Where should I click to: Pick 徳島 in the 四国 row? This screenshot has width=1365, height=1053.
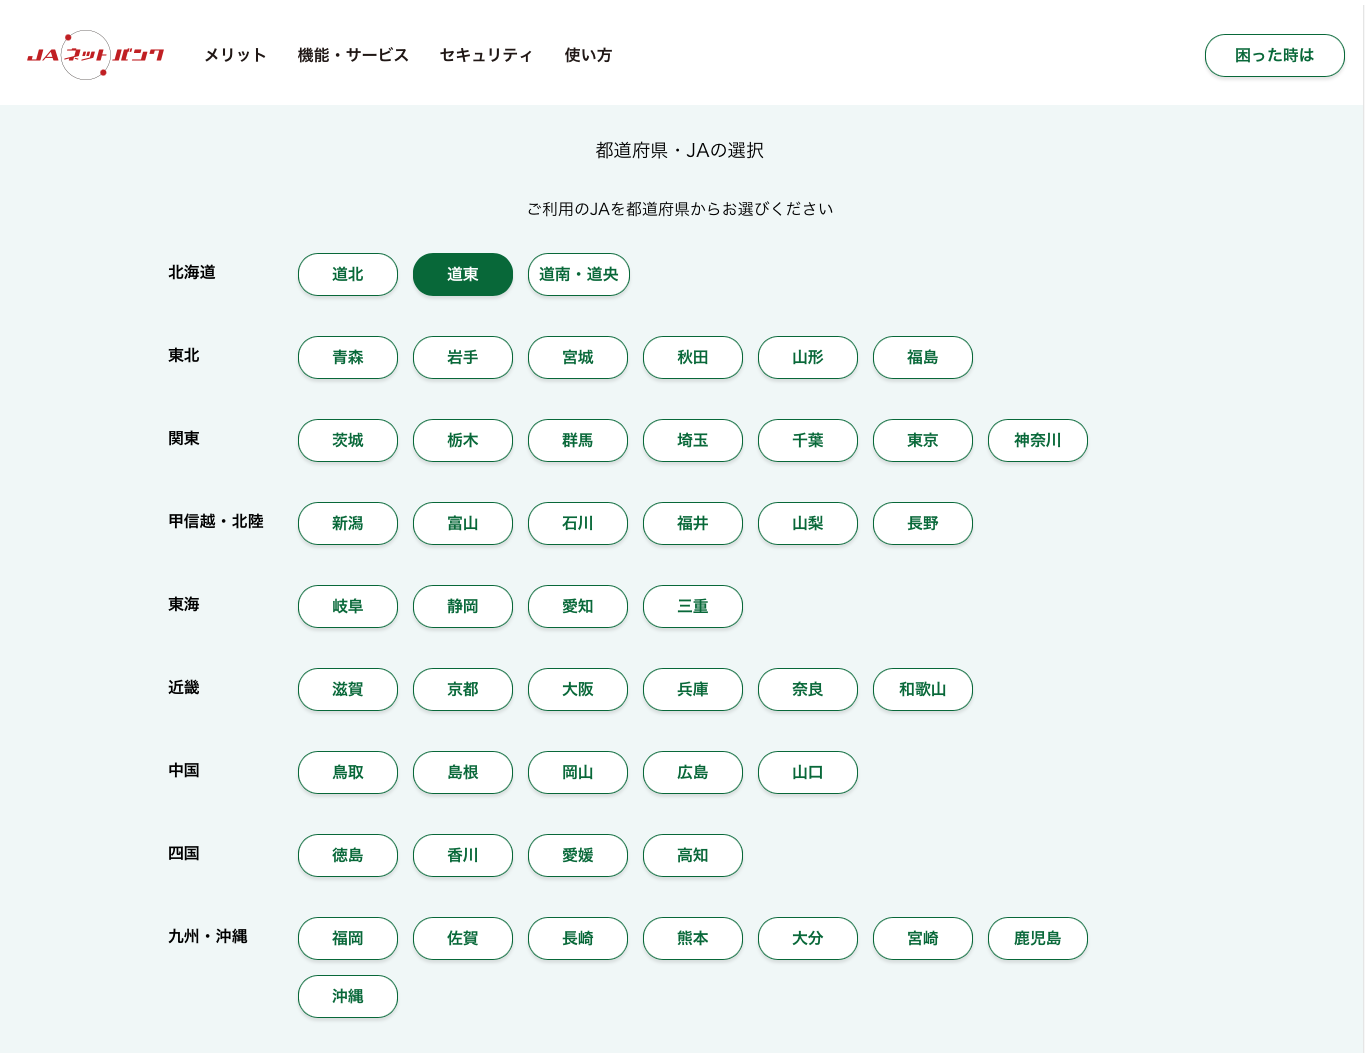pos(348,855)
